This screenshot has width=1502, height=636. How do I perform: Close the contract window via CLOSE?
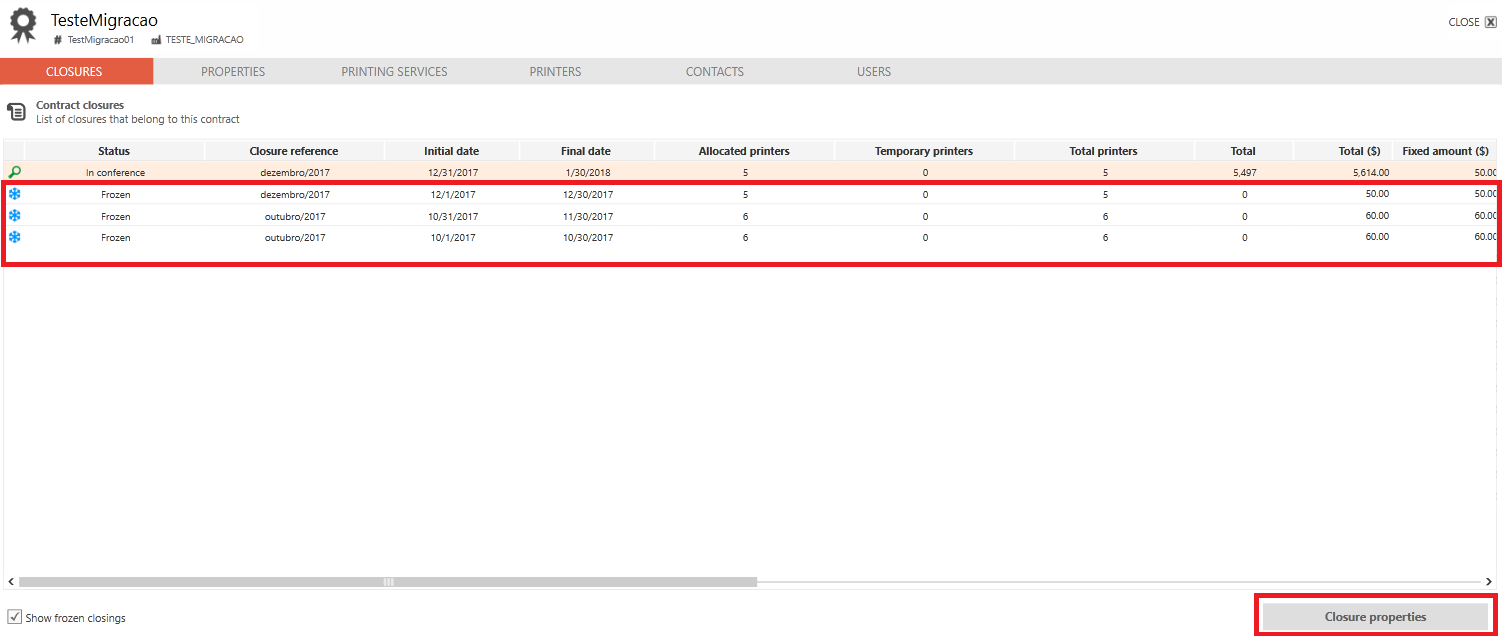(1472, 22)
